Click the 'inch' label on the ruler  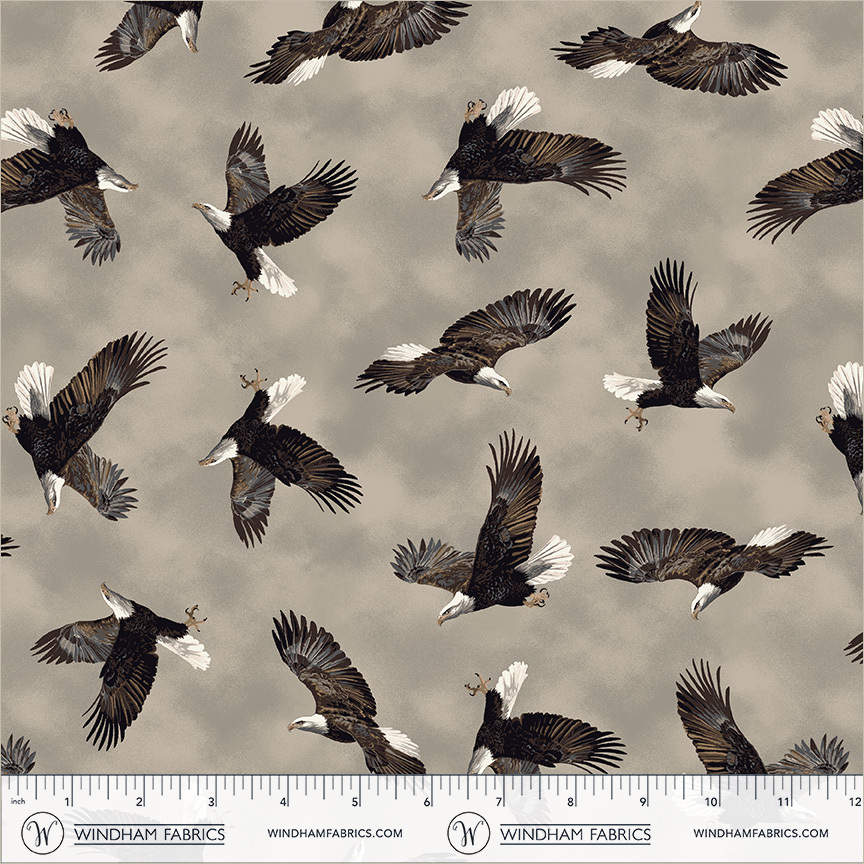pos(17,801)
